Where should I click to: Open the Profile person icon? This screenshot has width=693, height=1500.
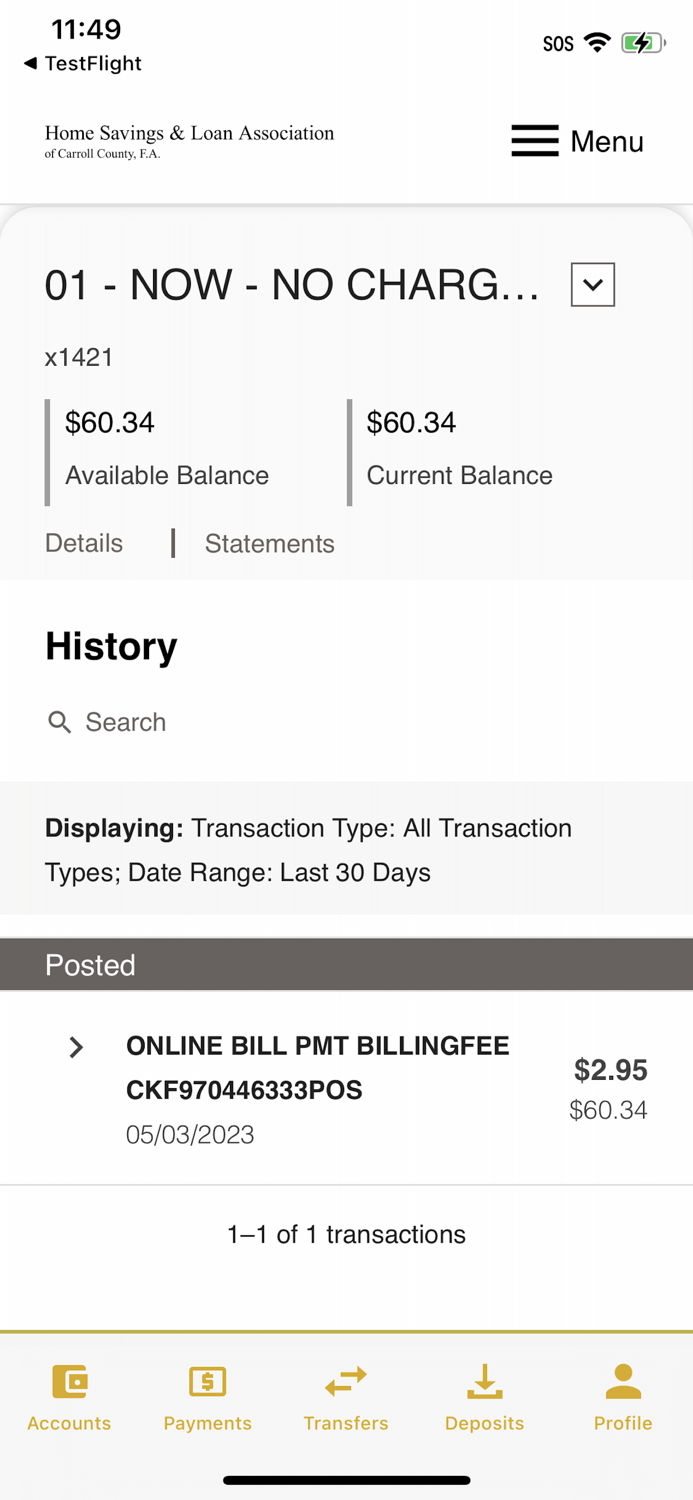tap(623, 1381)
